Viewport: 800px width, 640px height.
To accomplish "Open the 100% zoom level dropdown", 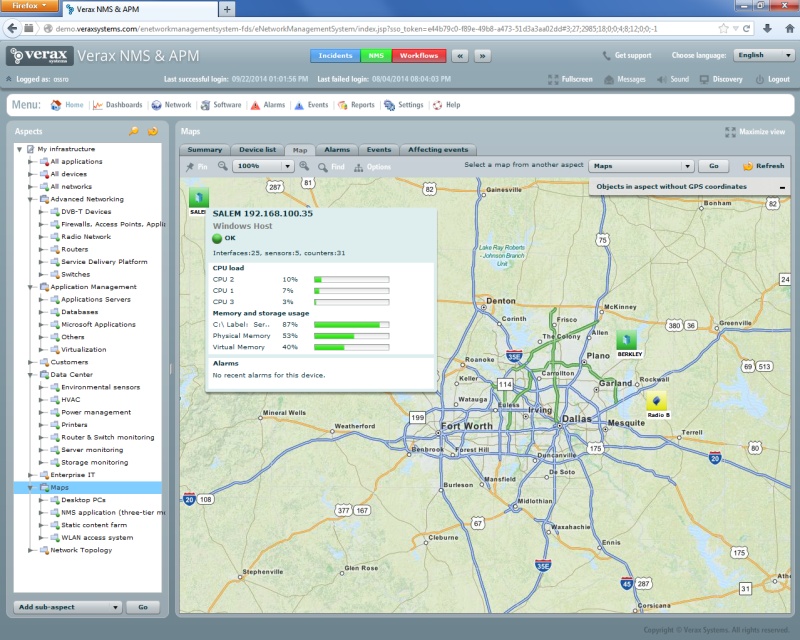I will coord(263,166).
